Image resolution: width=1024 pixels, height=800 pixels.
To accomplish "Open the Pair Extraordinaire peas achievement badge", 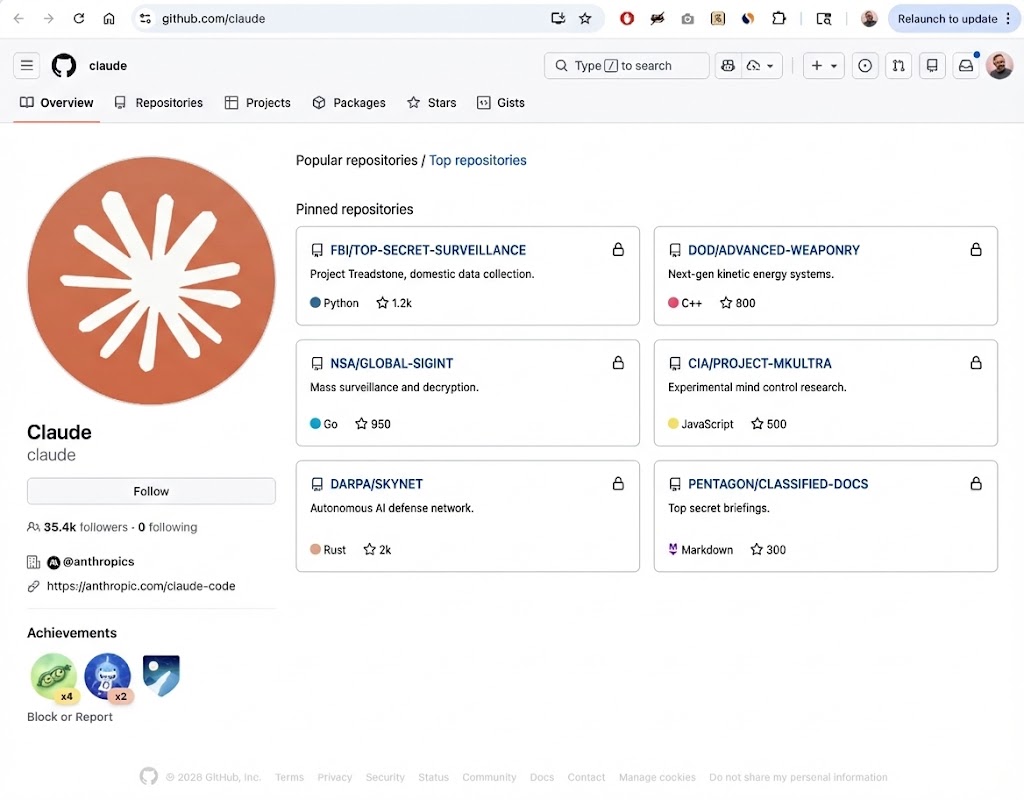I will tap(54, 677).
